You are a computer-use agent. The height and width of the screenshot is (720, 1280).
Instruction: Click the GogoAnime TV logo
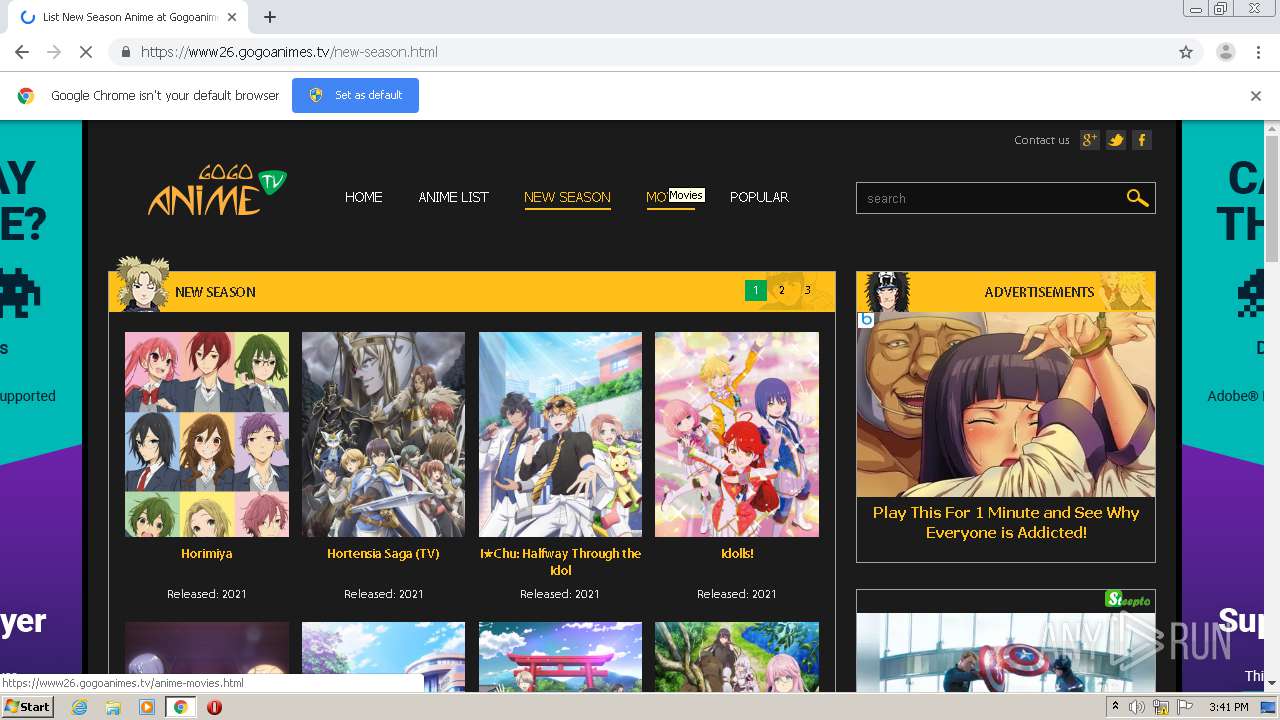click(218, 190)
